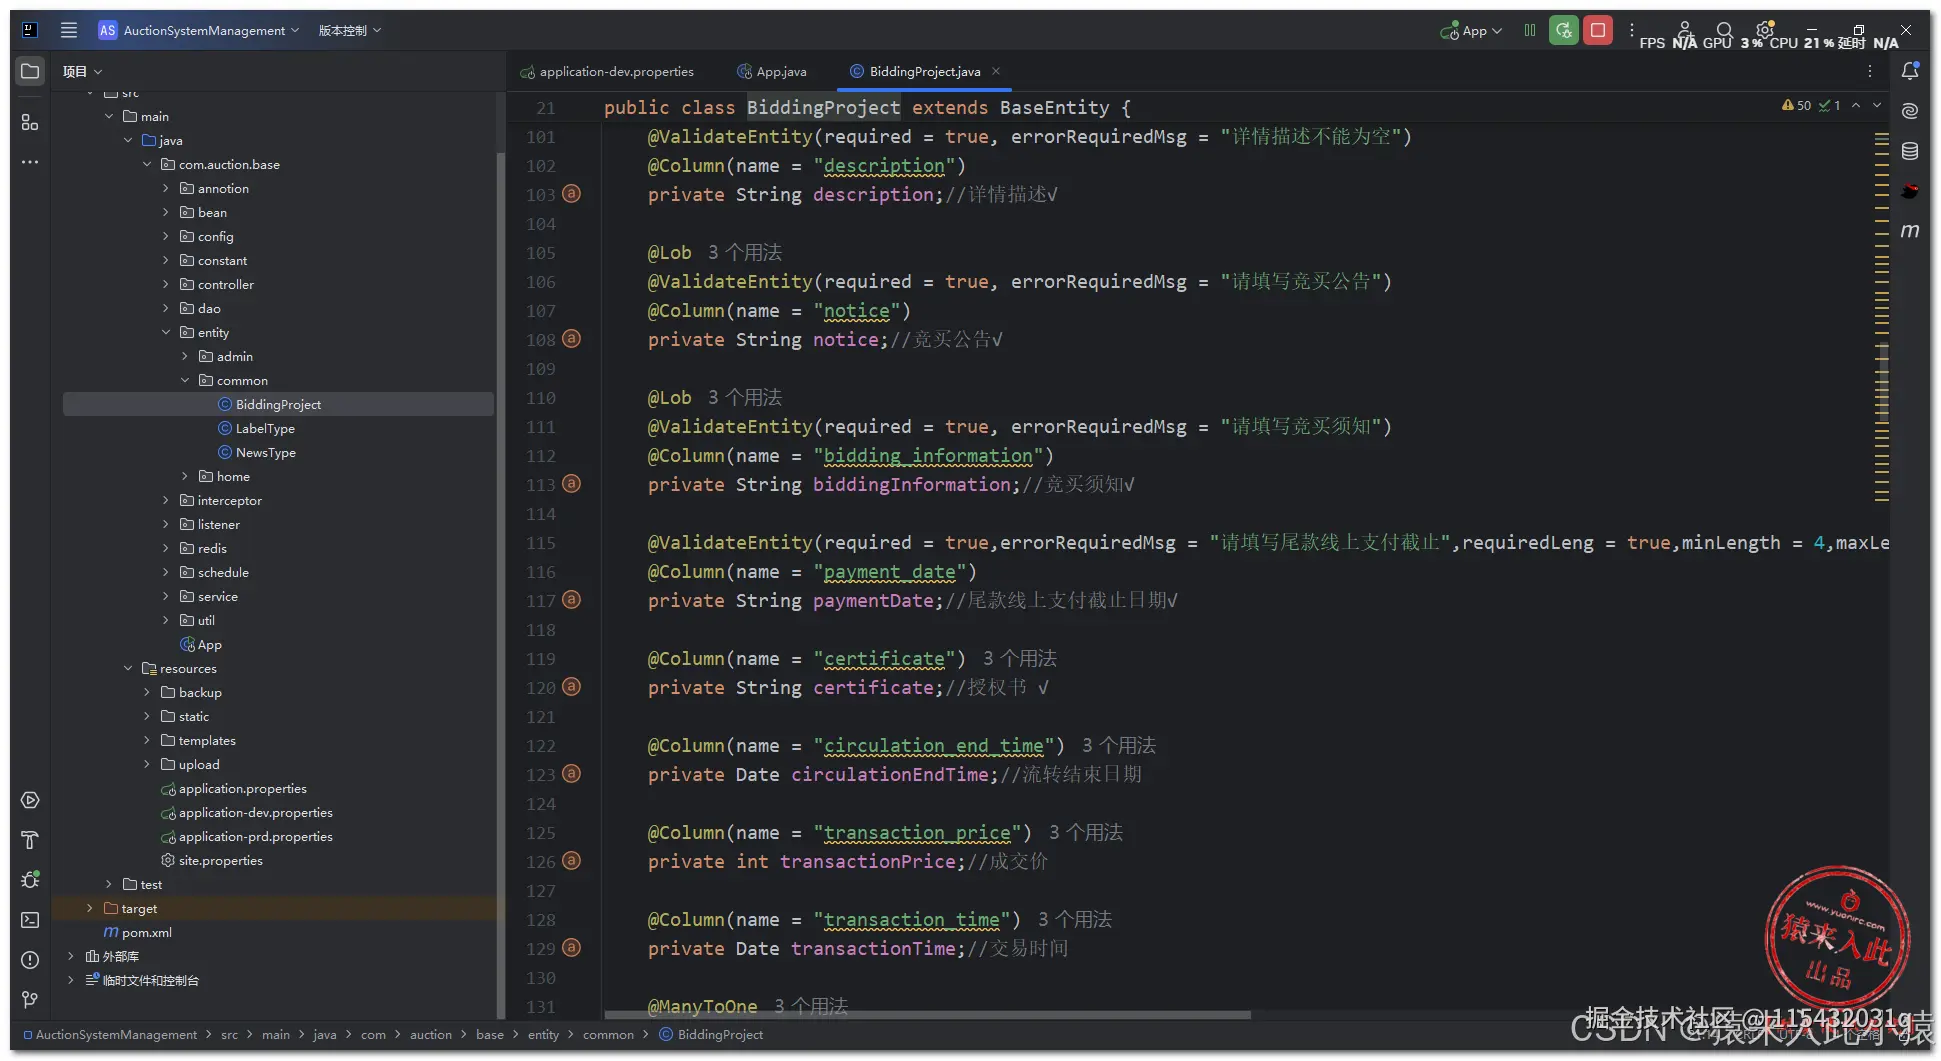Select NewsType class in project tree
1941x1061 pixels.
265,452
